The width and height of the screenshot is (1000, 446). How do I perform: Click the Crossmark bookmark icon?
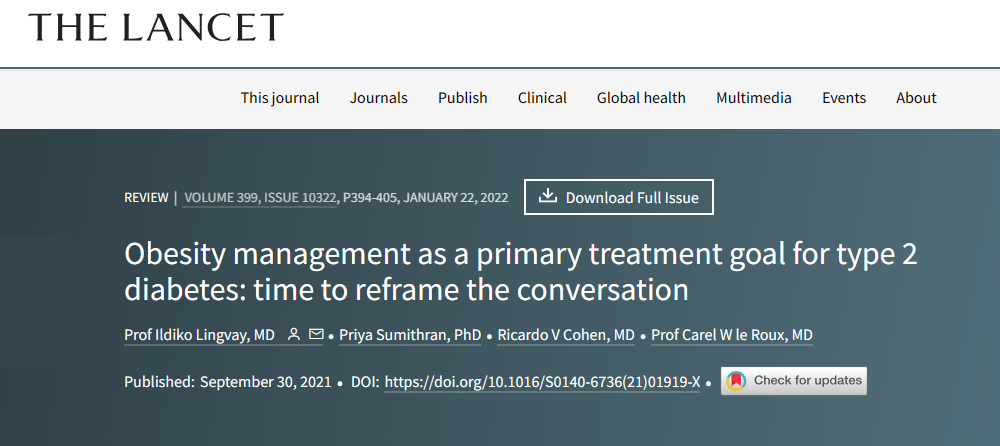point(736,381)
